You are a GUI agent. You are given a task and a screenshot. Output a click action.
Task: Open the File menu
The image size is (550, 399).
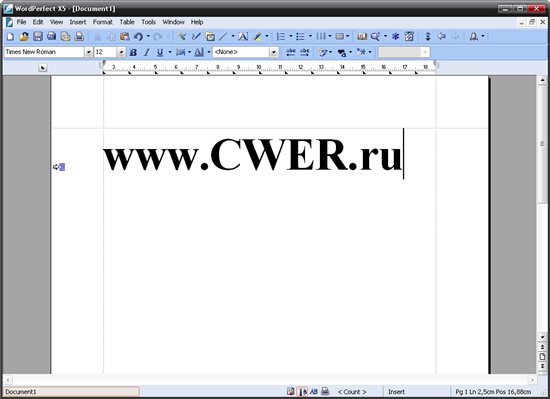coord(21,22)
